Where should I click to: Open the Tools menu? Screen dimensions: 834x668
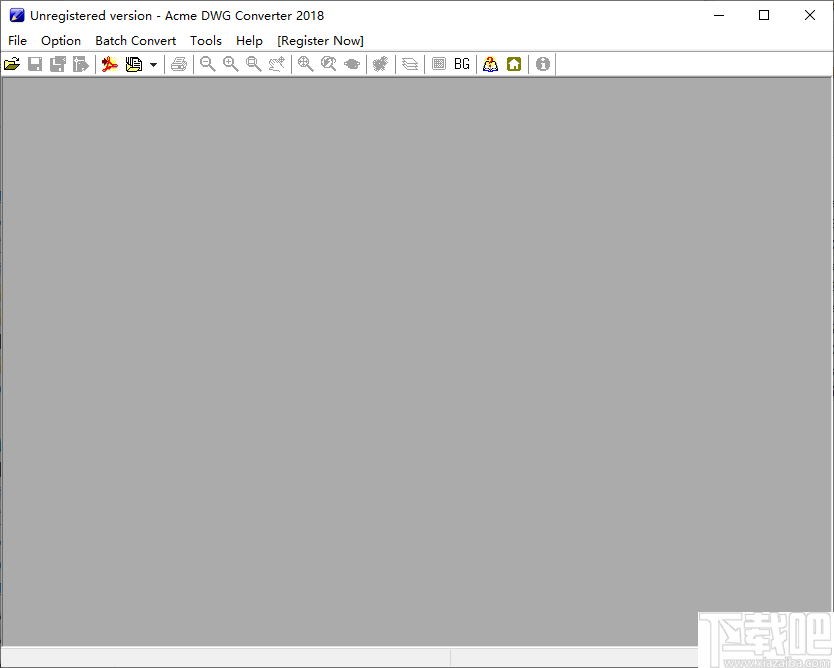tap(206, 40)
